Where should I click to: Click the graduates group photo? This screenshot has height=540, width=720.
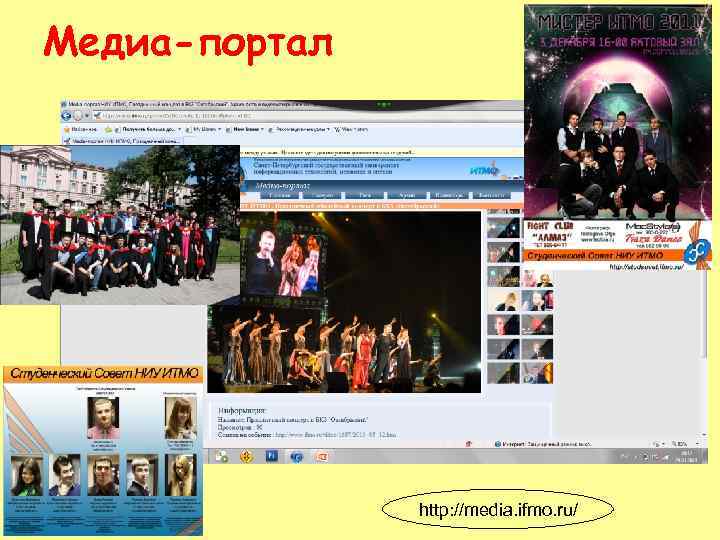click(x=120, y=225)
